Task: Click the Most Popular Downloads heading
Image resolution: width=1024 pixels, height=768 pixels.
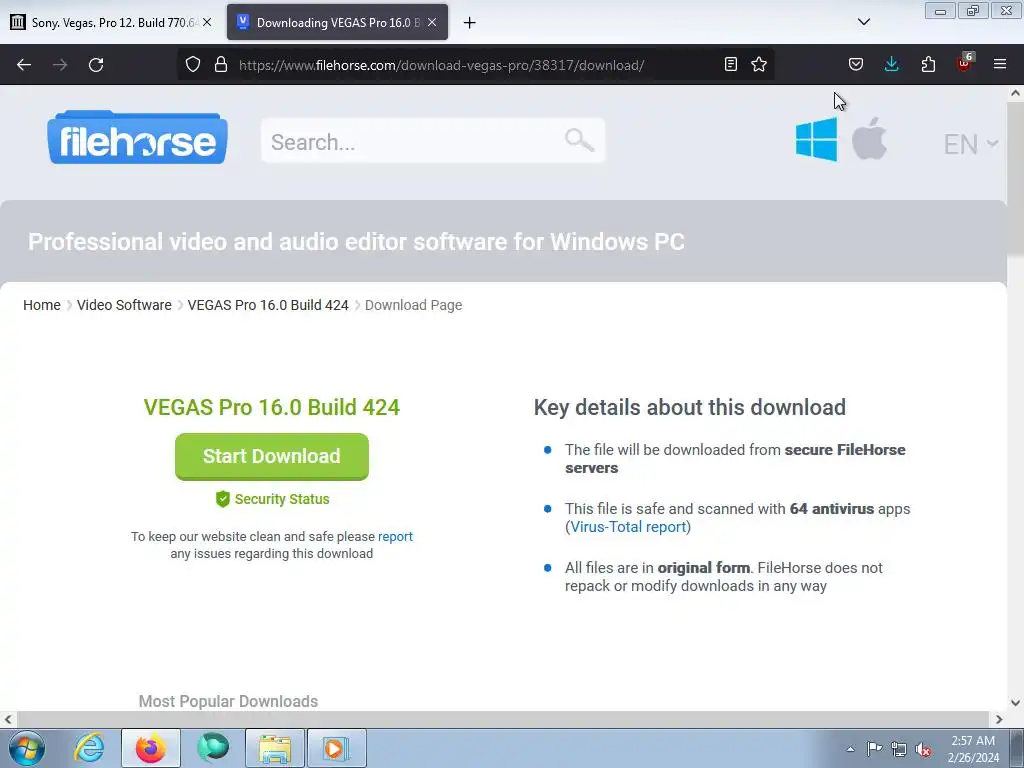Action: click(x=228, y=701)
